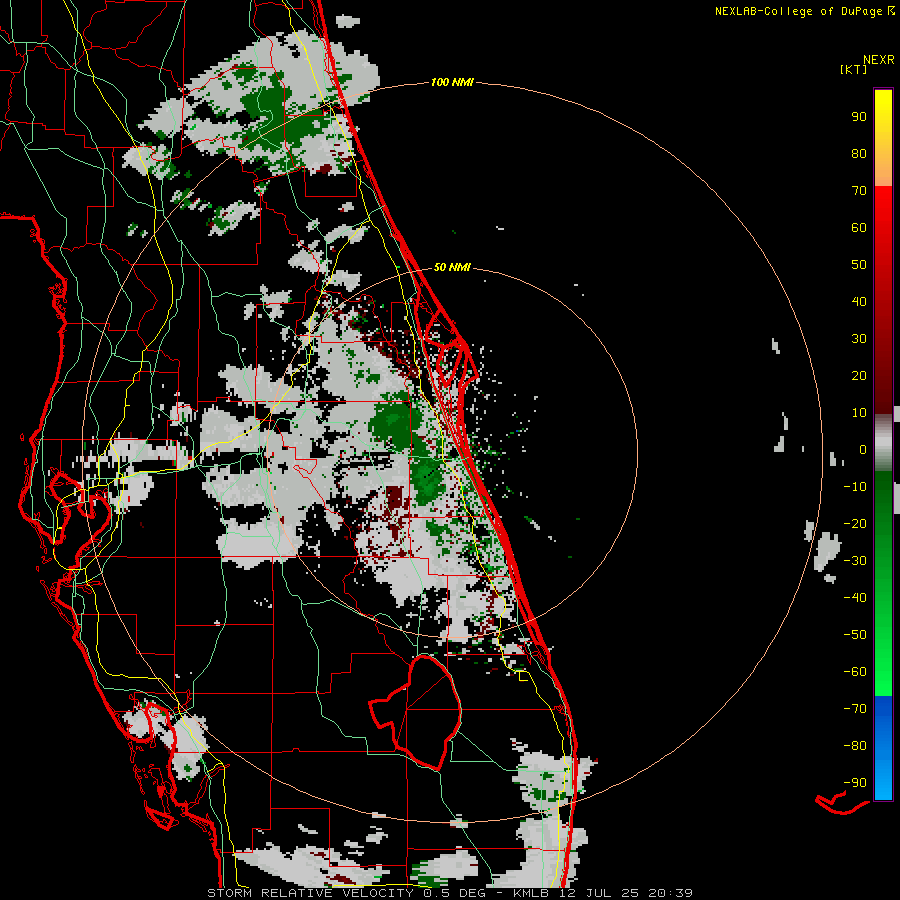Click the [KT] units label
Screen dimensions: 900x900
tap(854, 69)
